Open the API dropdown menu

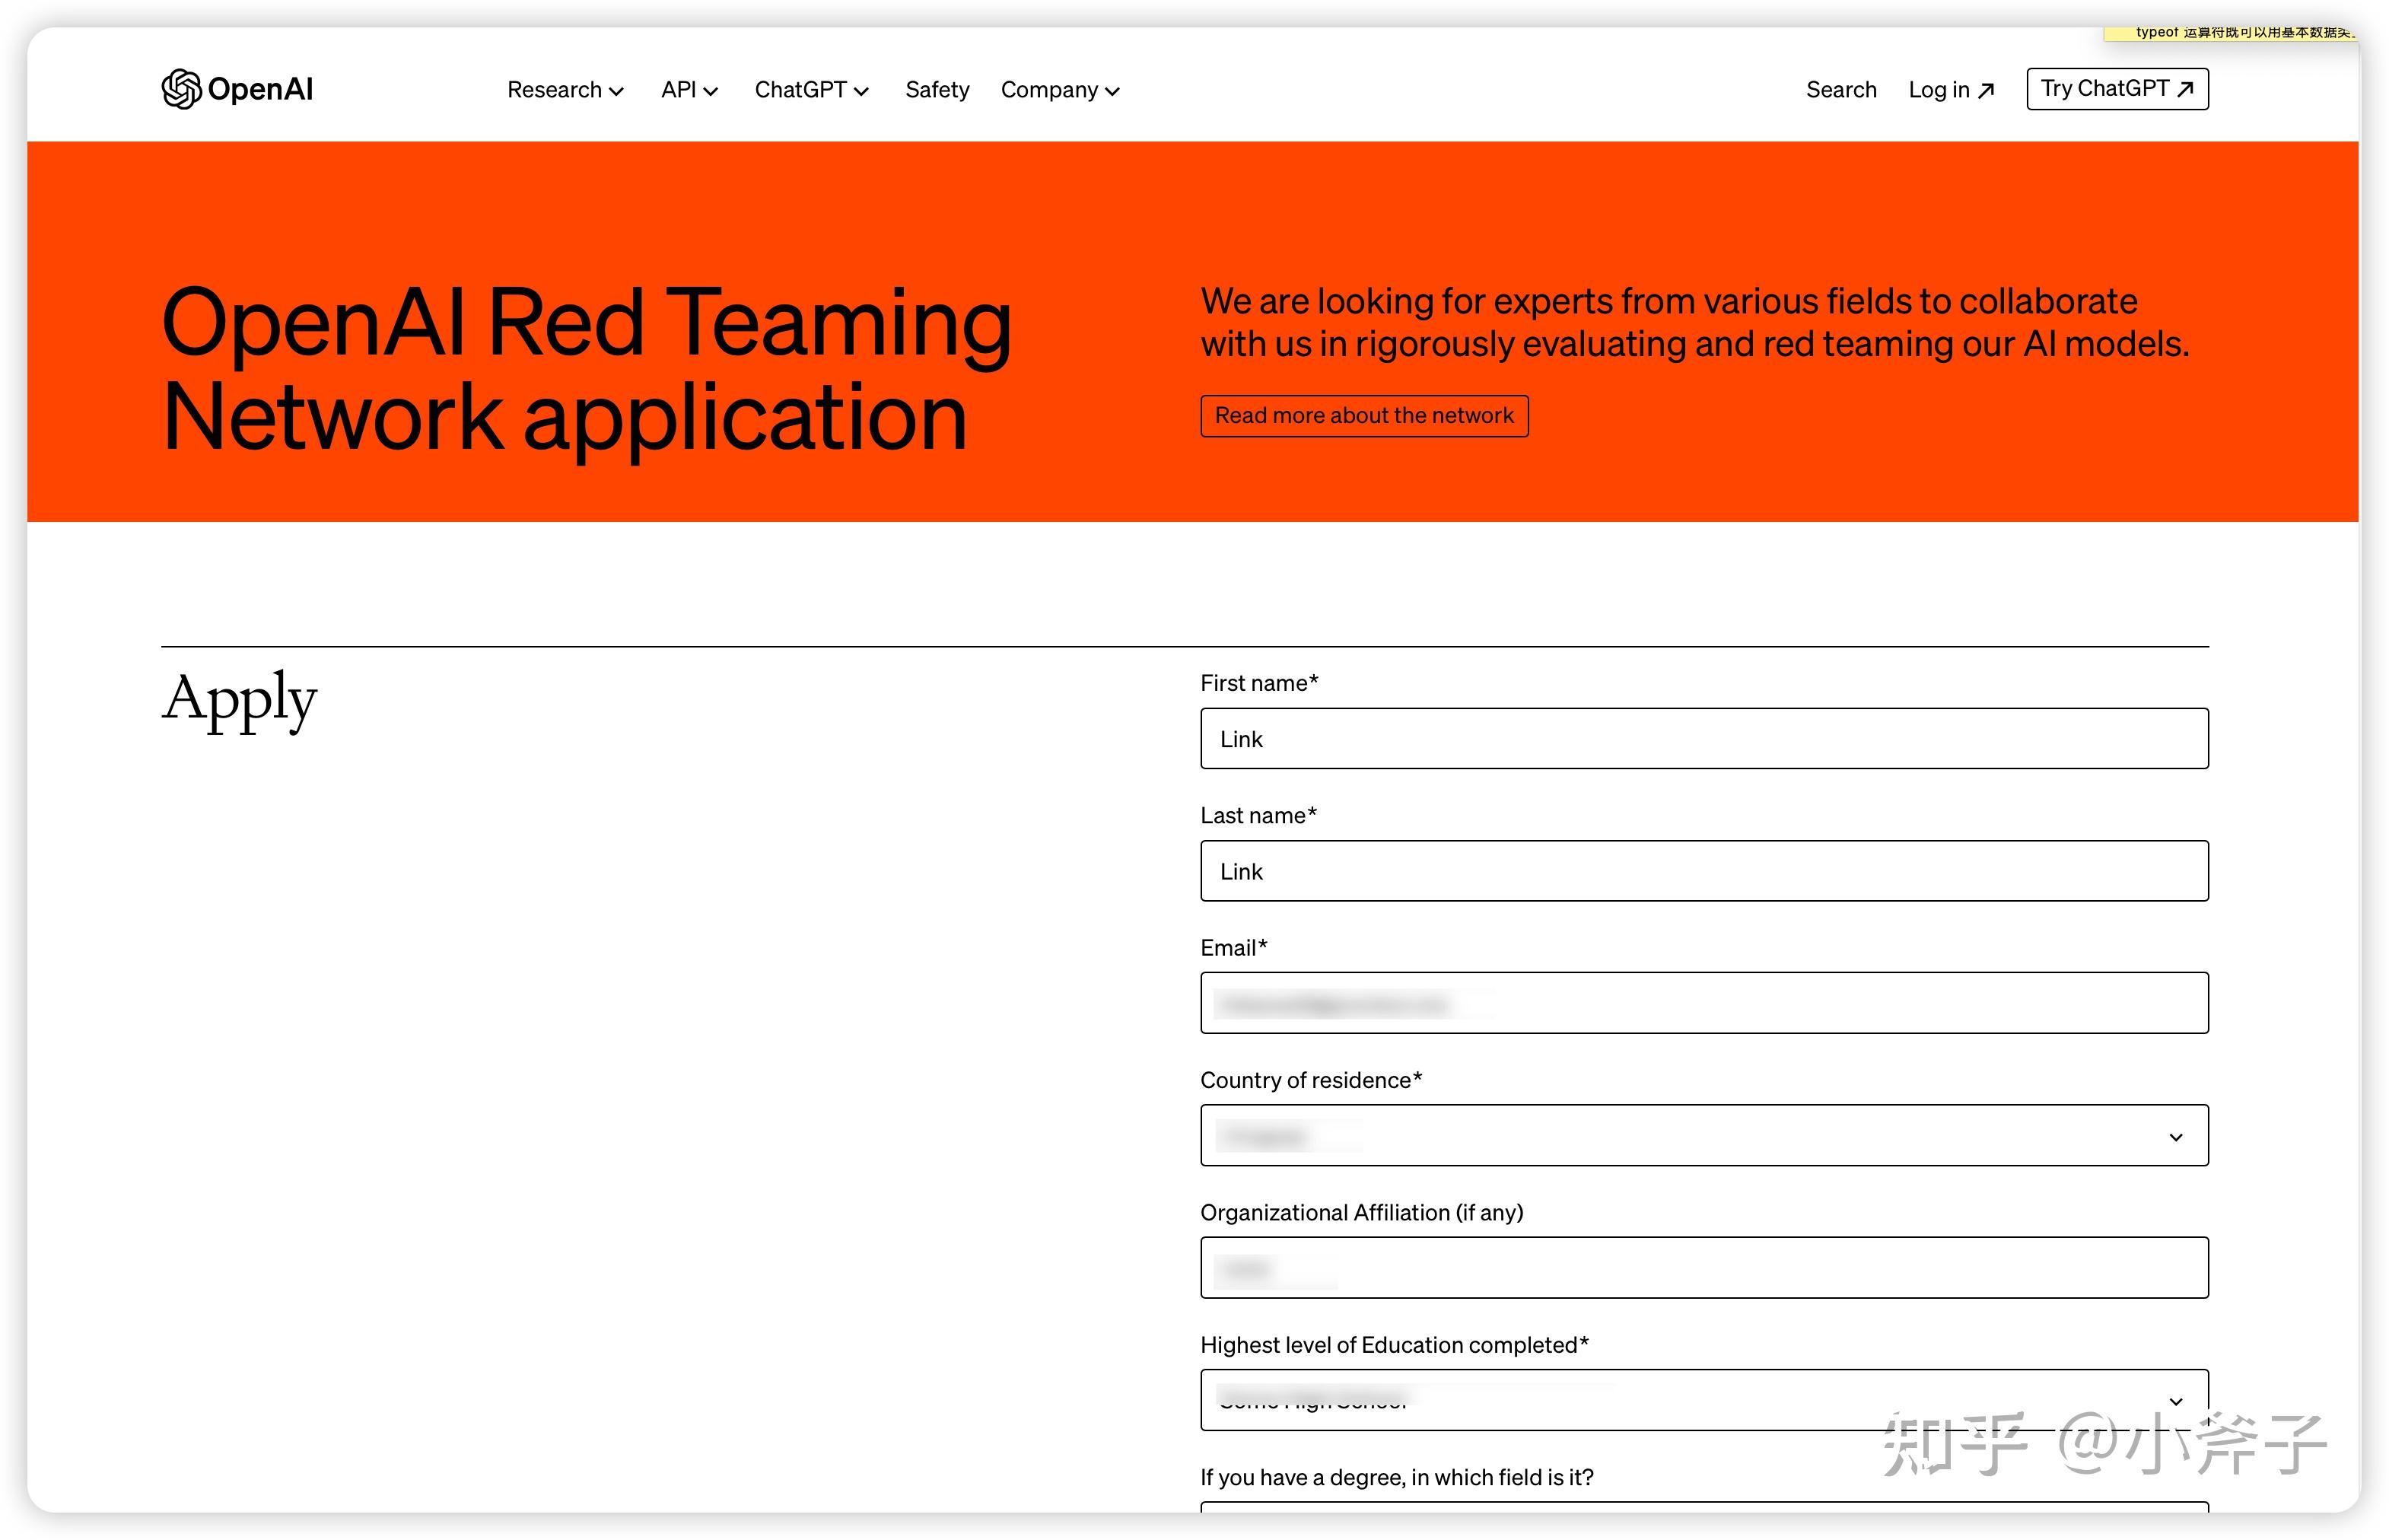(688, 90)
